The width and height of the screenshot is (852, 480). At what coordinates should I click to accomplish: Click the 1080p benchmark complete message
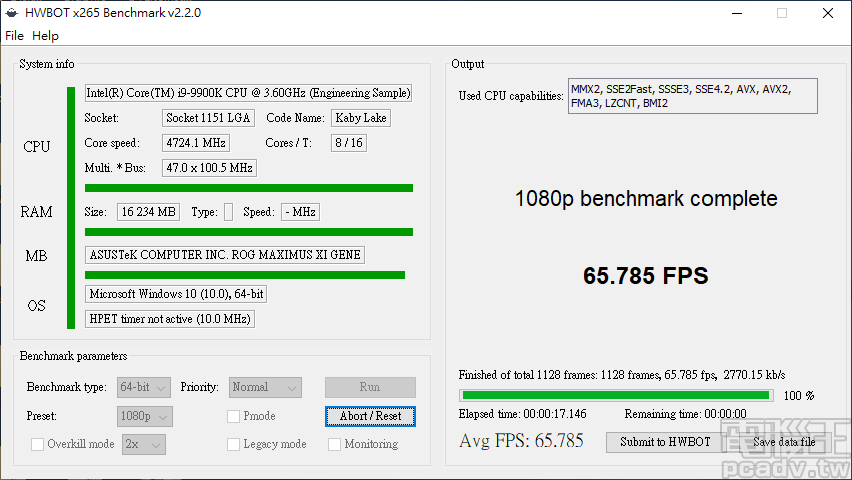[x=646, y=199]
